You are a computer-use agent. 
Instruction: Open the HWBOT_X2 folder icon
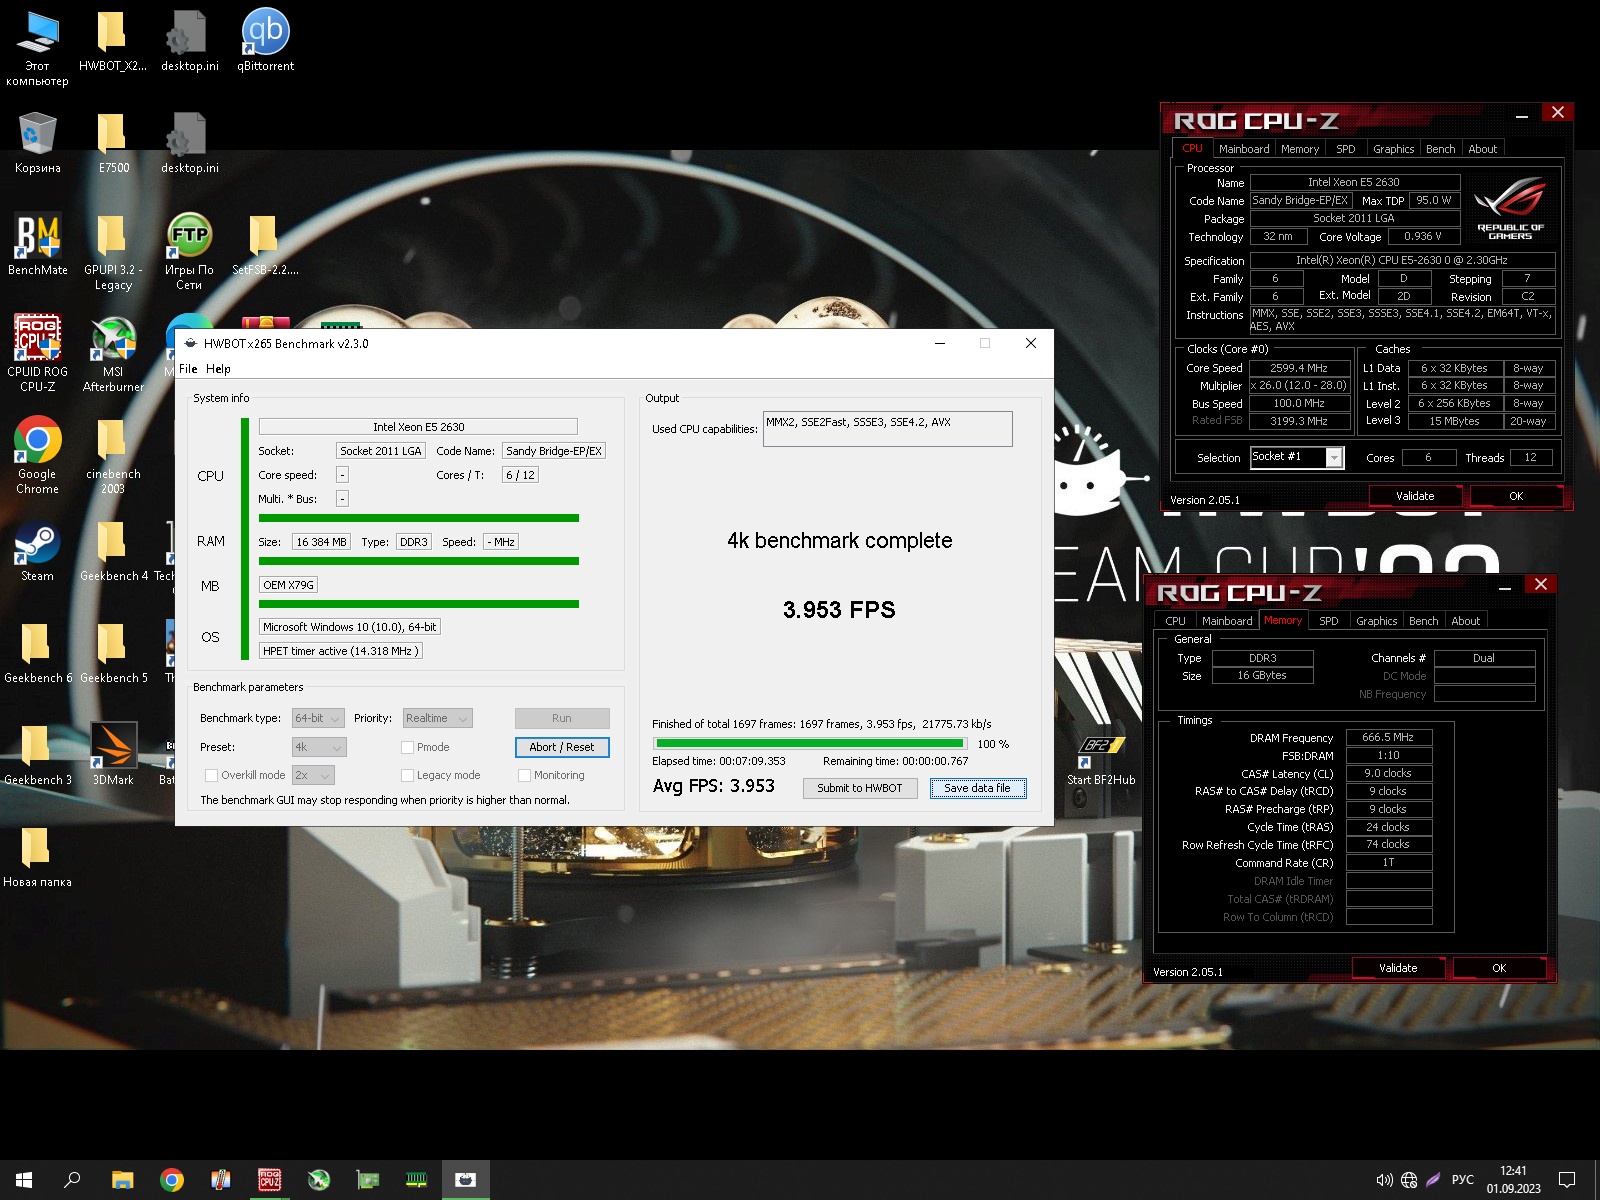coord(113,41)
